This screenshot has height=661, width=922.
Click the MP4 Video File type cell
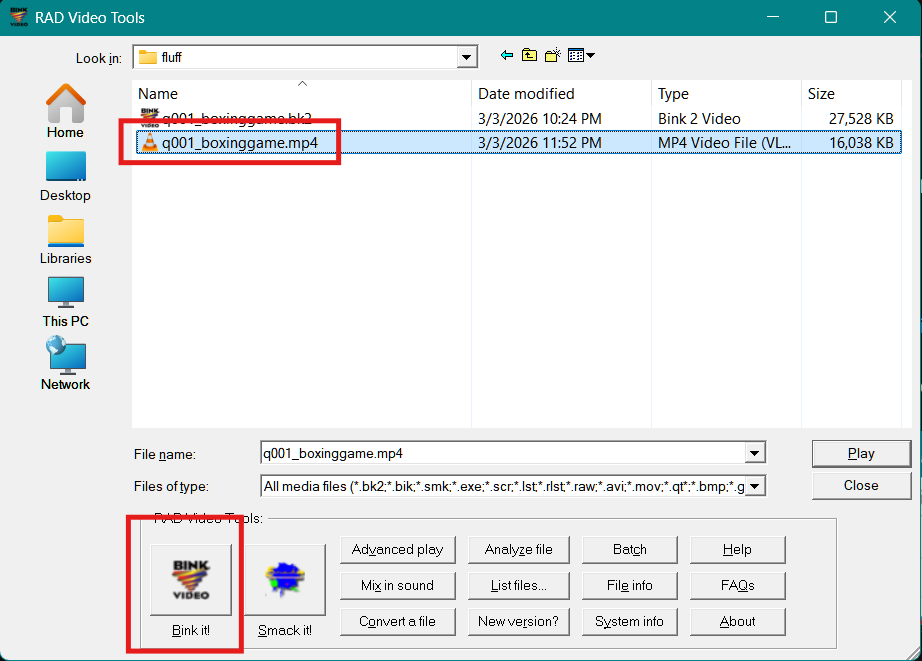pos(724,143)
